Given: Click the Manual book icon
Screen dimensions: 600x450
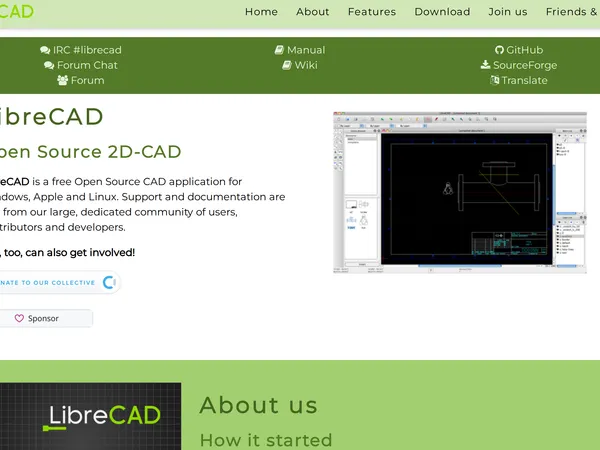Looking at the screenshot, I should point(279,50).
